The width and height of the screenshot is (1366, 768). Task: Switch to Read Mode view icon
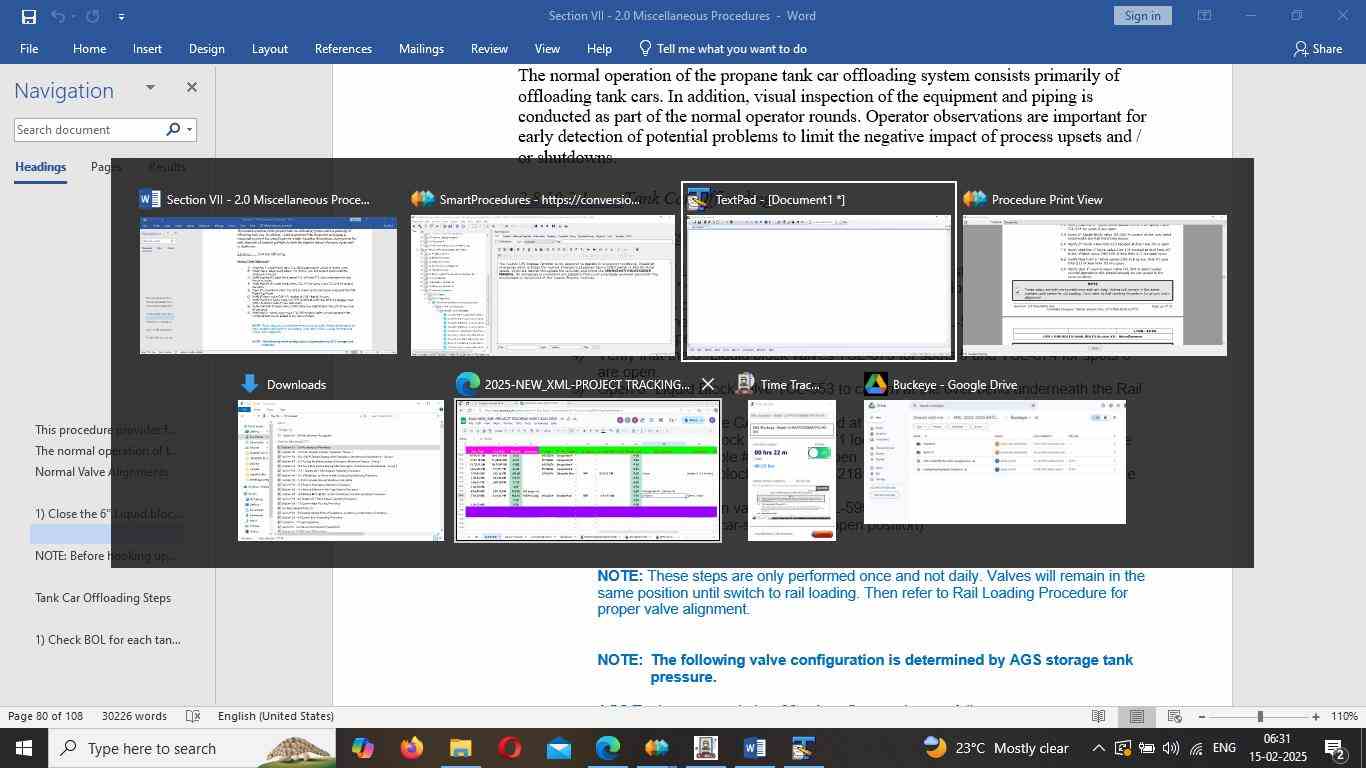click(x=1098, y=716)
